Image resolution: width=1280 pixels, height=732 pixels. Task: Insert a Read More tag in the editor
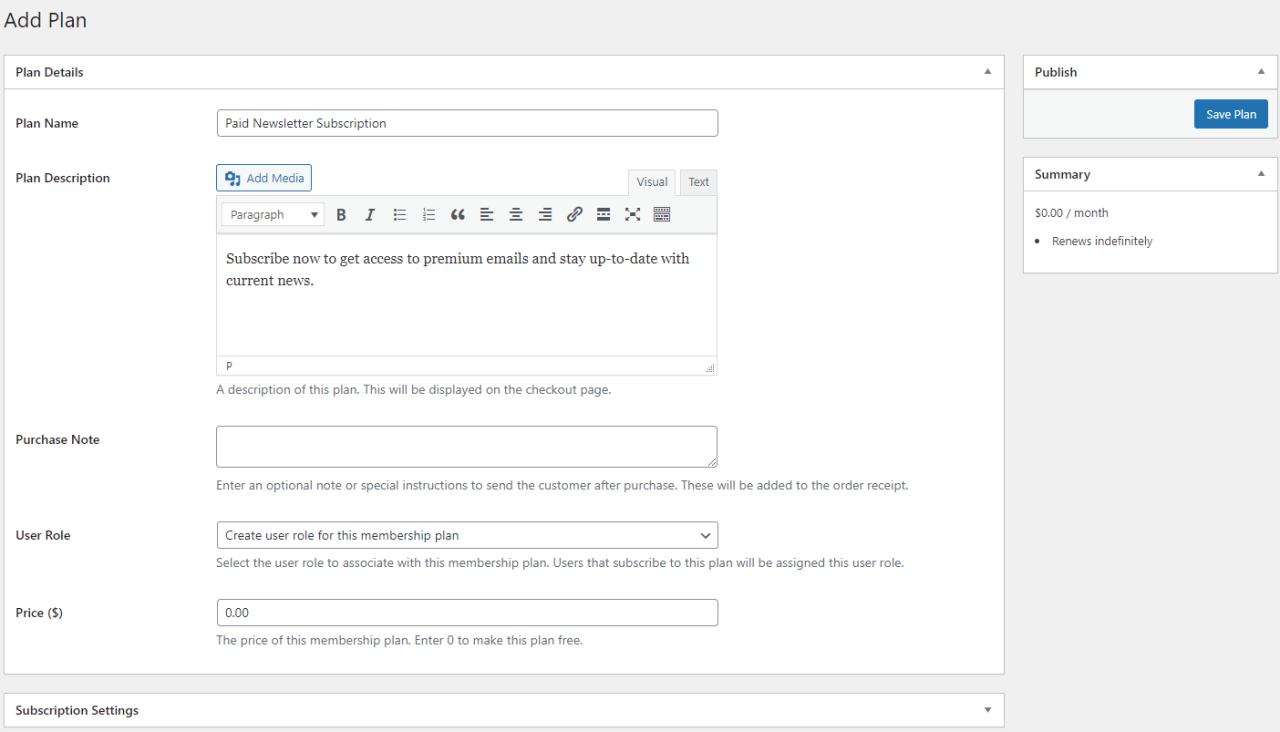coord(603,214)
